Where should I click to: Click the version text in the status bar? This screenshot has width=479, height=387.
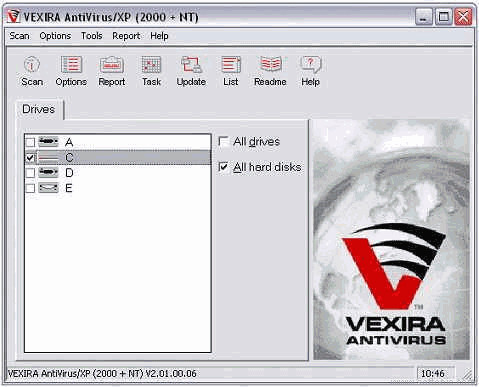click(x=102, y=373)
